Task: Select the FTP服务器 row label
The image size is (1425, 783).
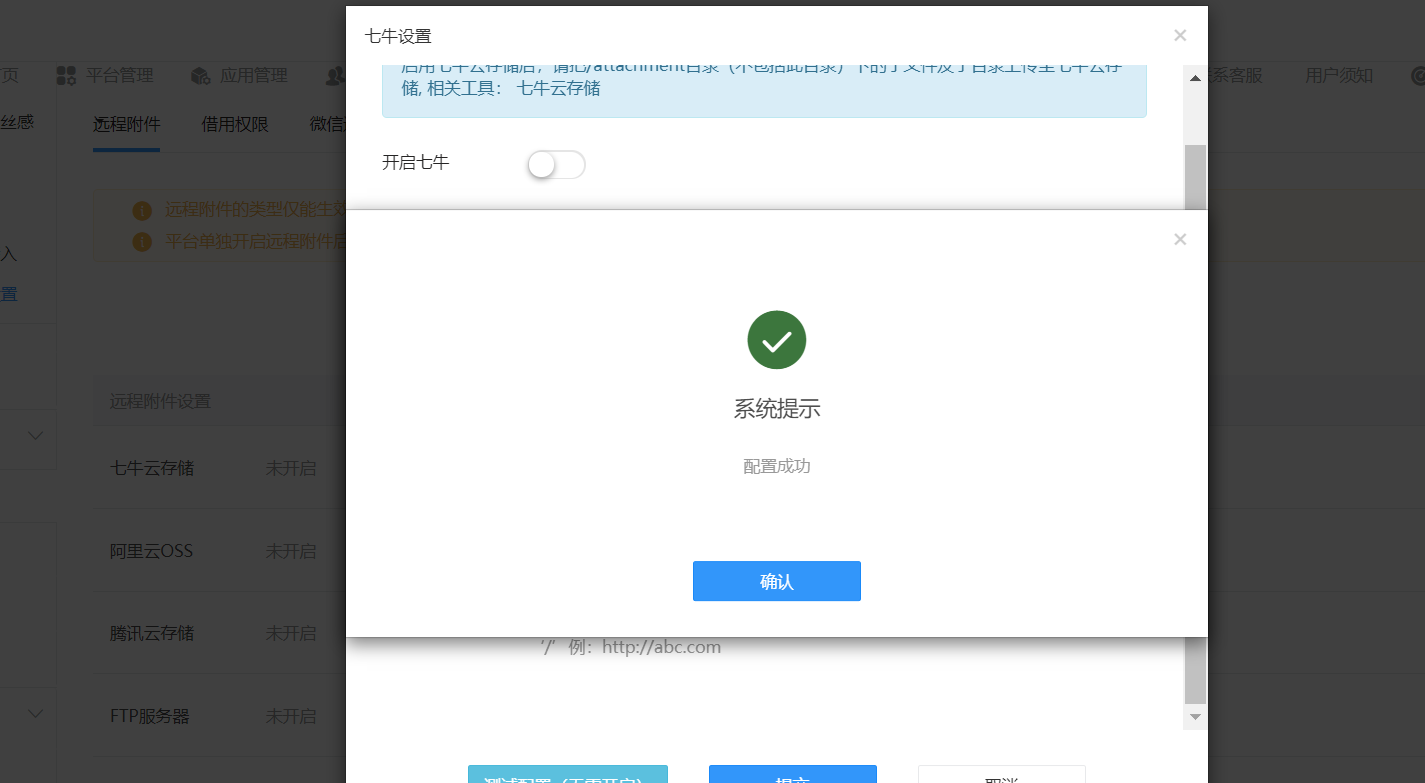Action: 150,716
